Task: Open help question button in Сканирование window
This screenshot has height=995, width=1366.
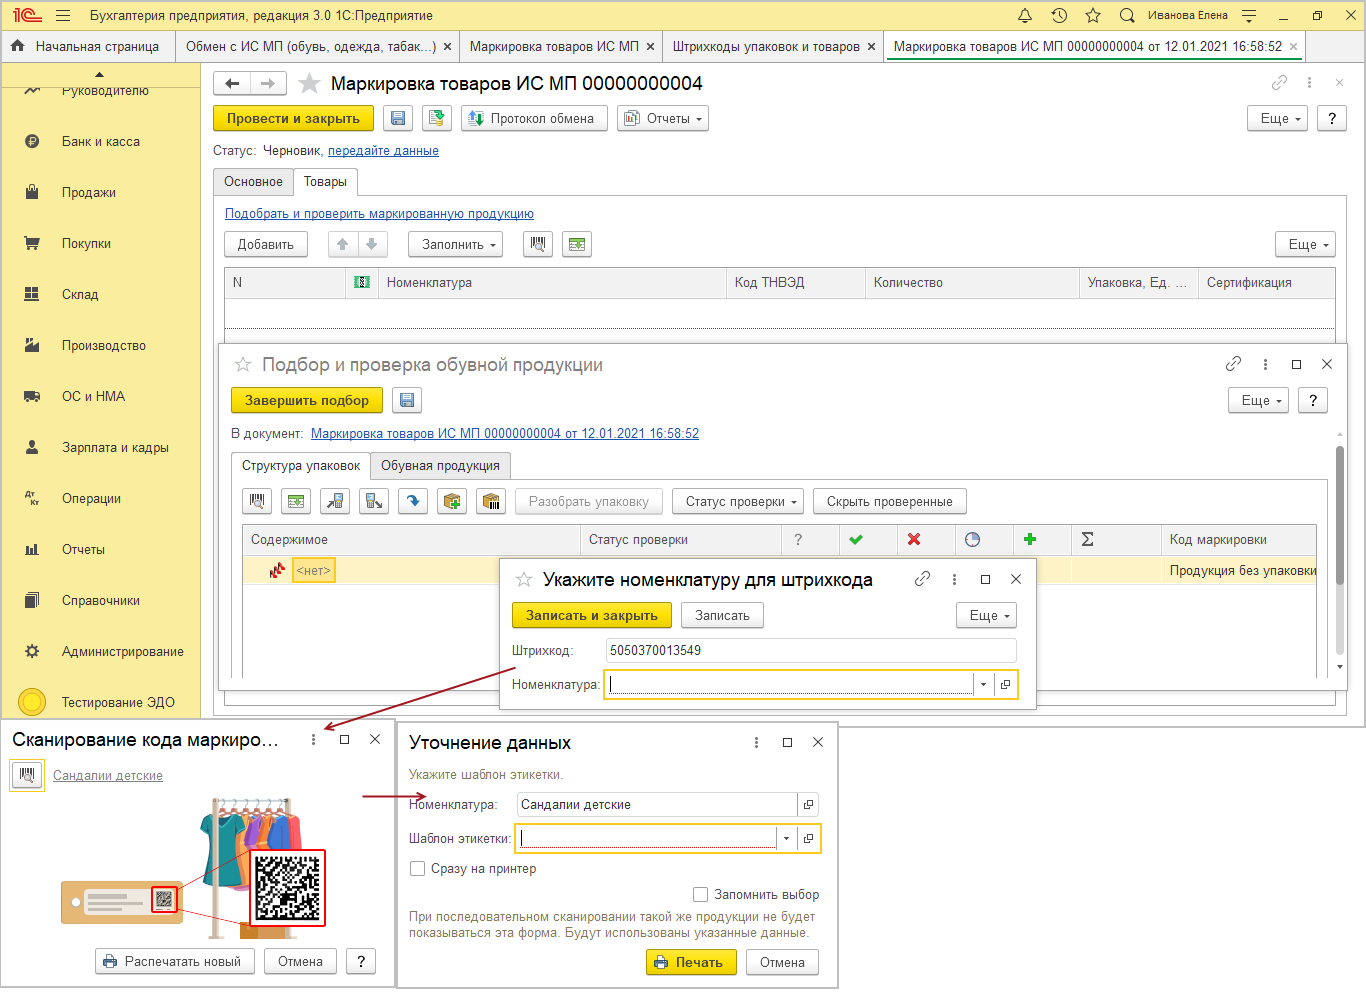Action: point(361,961)
